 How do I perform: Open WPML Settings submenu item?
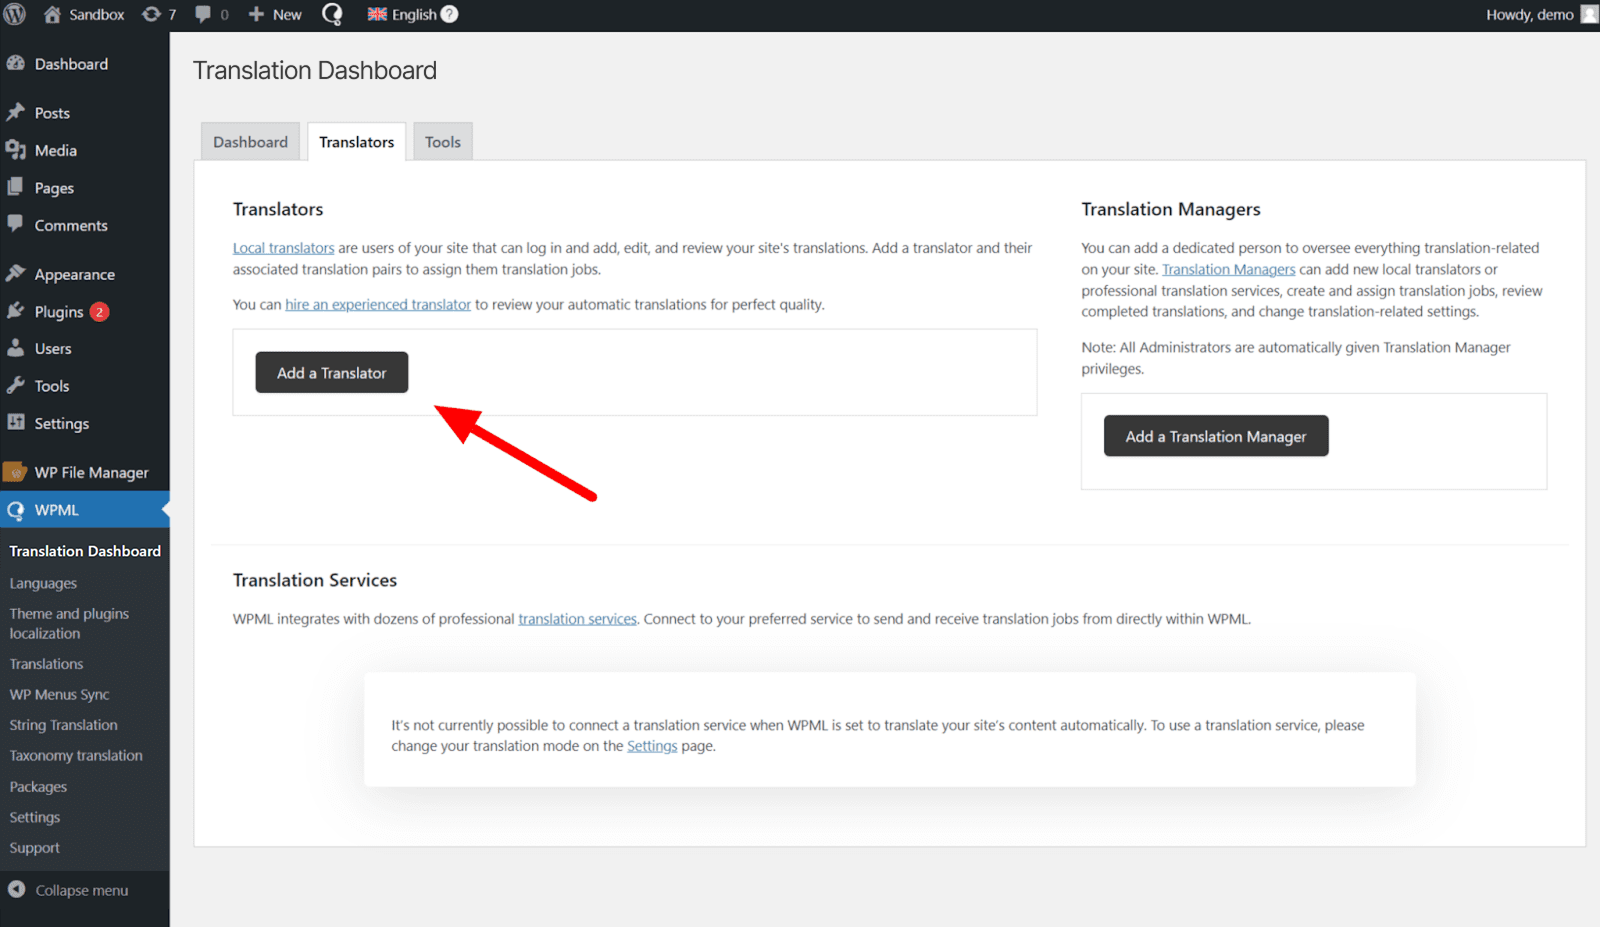[35, 817]
